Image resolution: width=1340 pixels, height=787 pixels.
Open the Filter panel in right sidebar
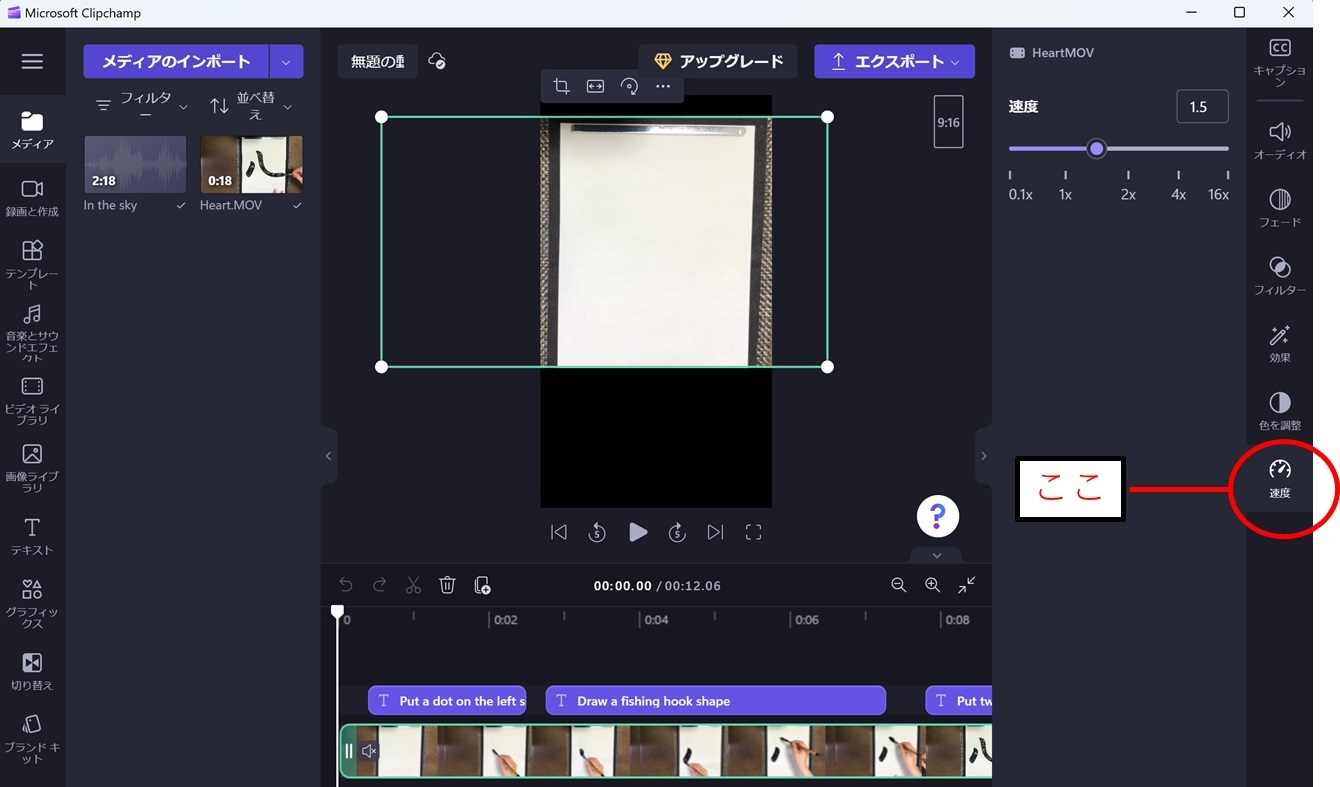(1279, 274)
